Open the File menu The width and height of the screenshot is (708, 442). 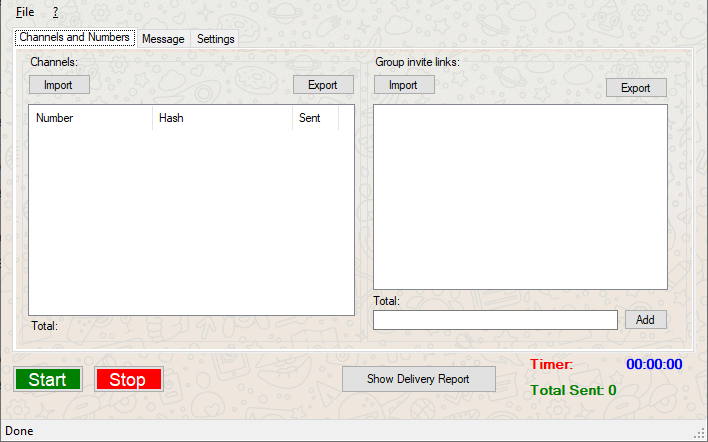click(25, 12)
